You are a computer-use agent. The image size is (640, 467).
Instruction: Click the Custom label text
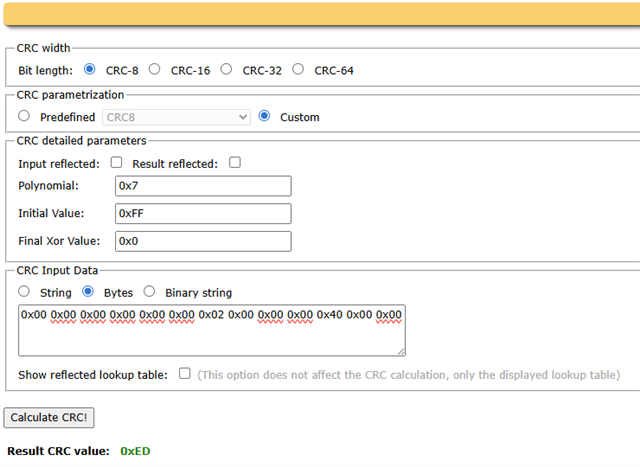[300, 117]
